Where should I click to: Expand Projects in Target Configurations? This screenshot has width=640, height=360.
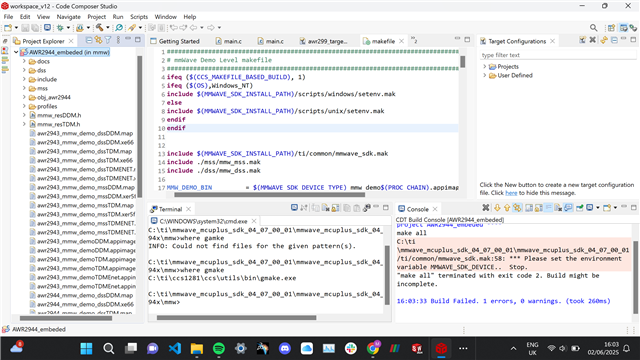click(484, 67)
